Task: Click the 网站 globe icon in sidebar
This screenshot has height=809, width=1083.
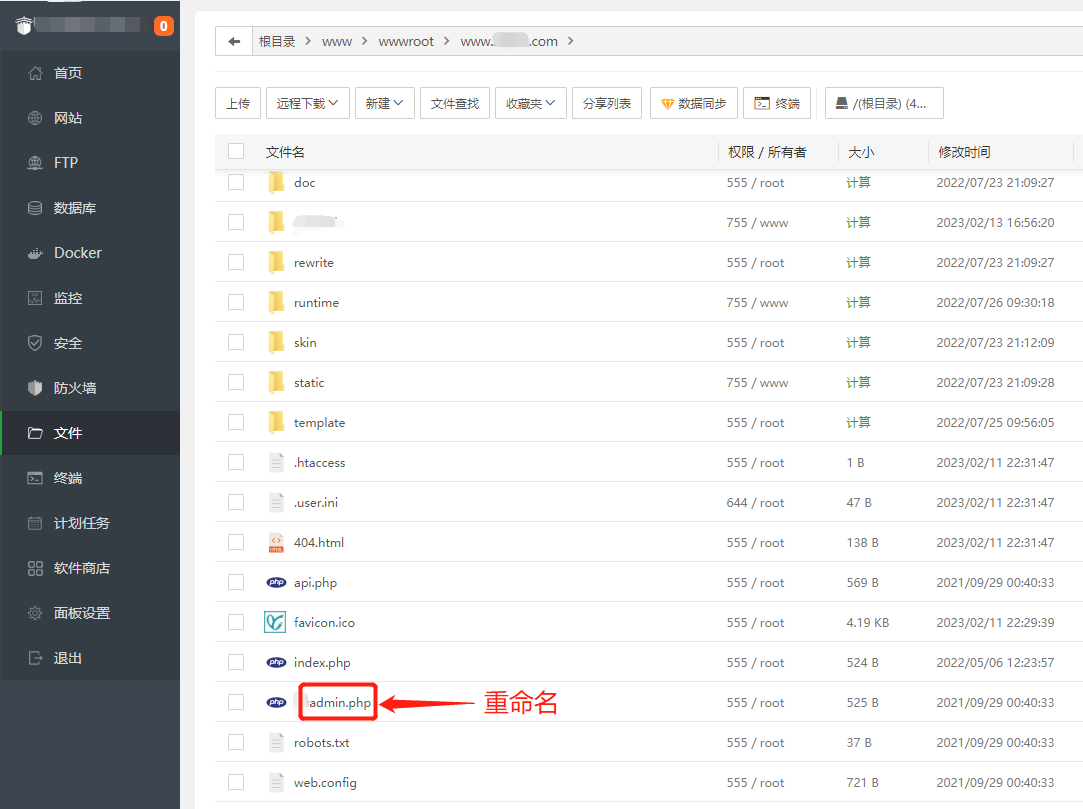Action: pyautogui.click(x=35, y=118)
